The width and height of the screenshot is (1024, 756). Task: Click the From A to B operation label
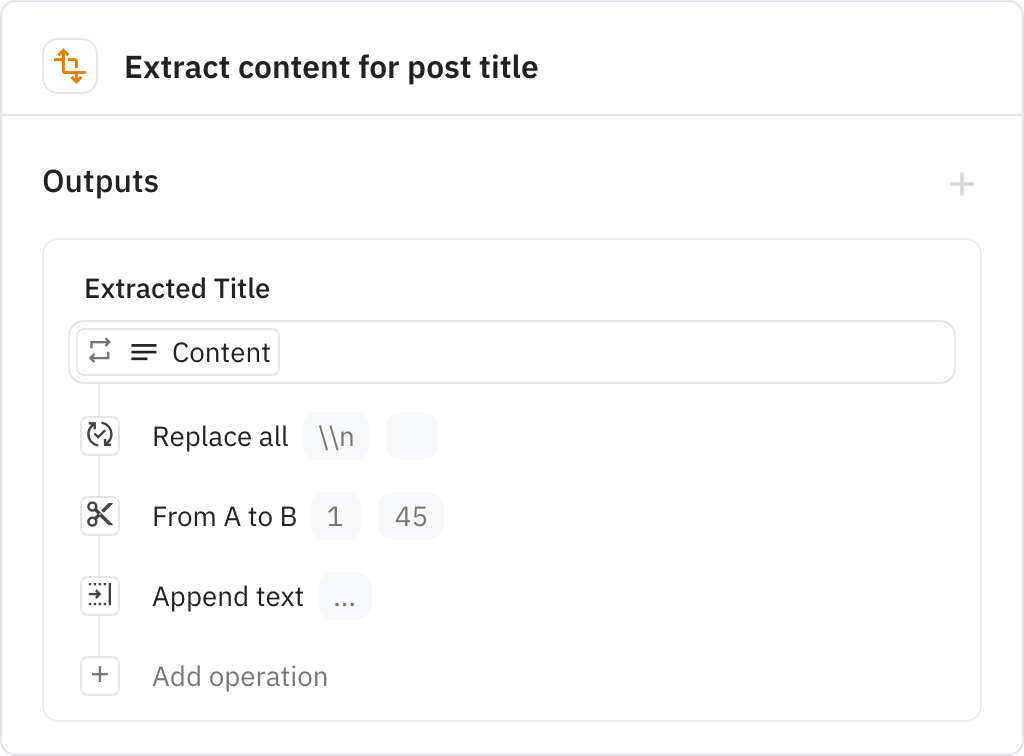pyautogui.click(x=224, y=516)
